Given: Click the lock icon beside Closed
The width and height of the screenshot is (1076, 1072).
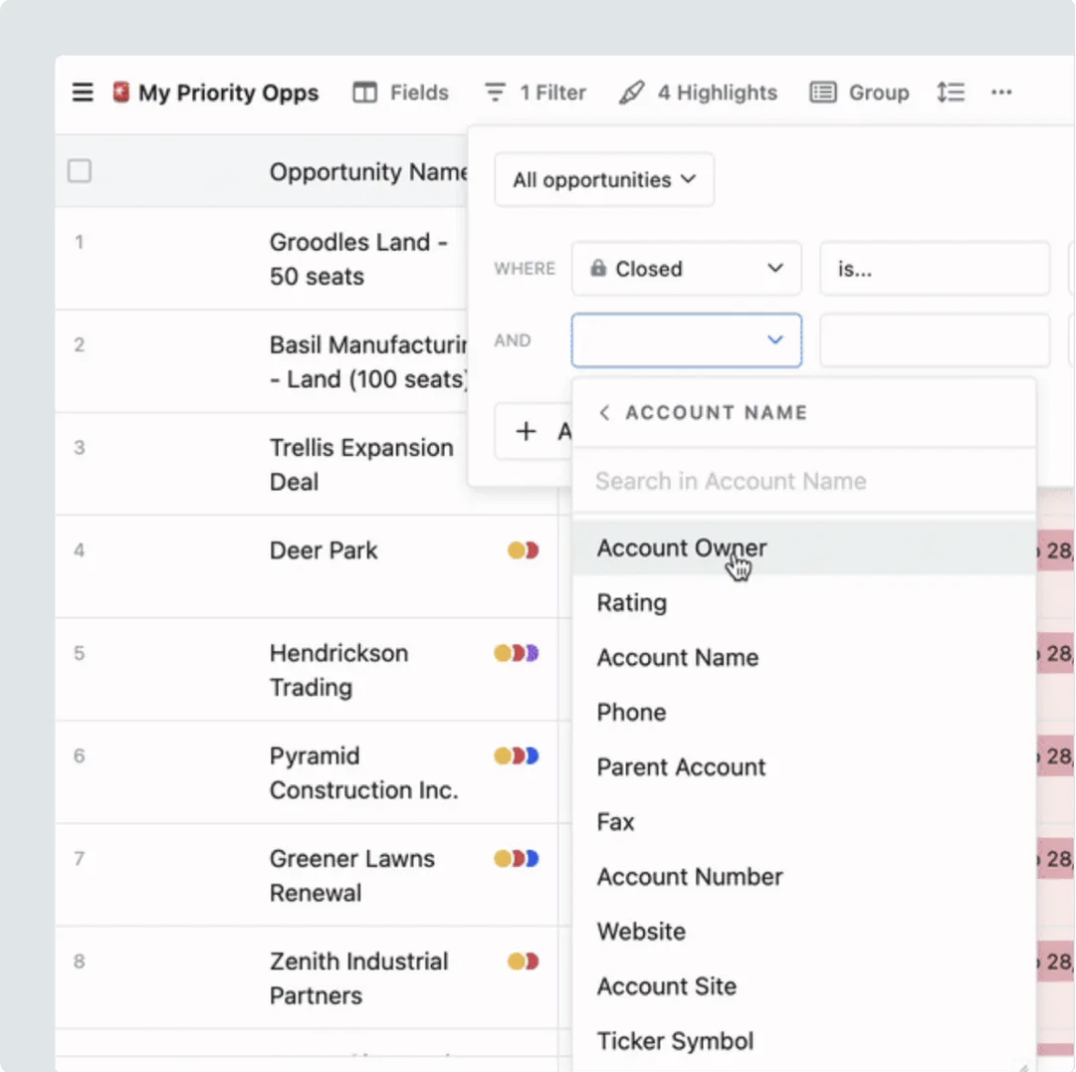Looking at the screenshot, I should tap(598, 268).
